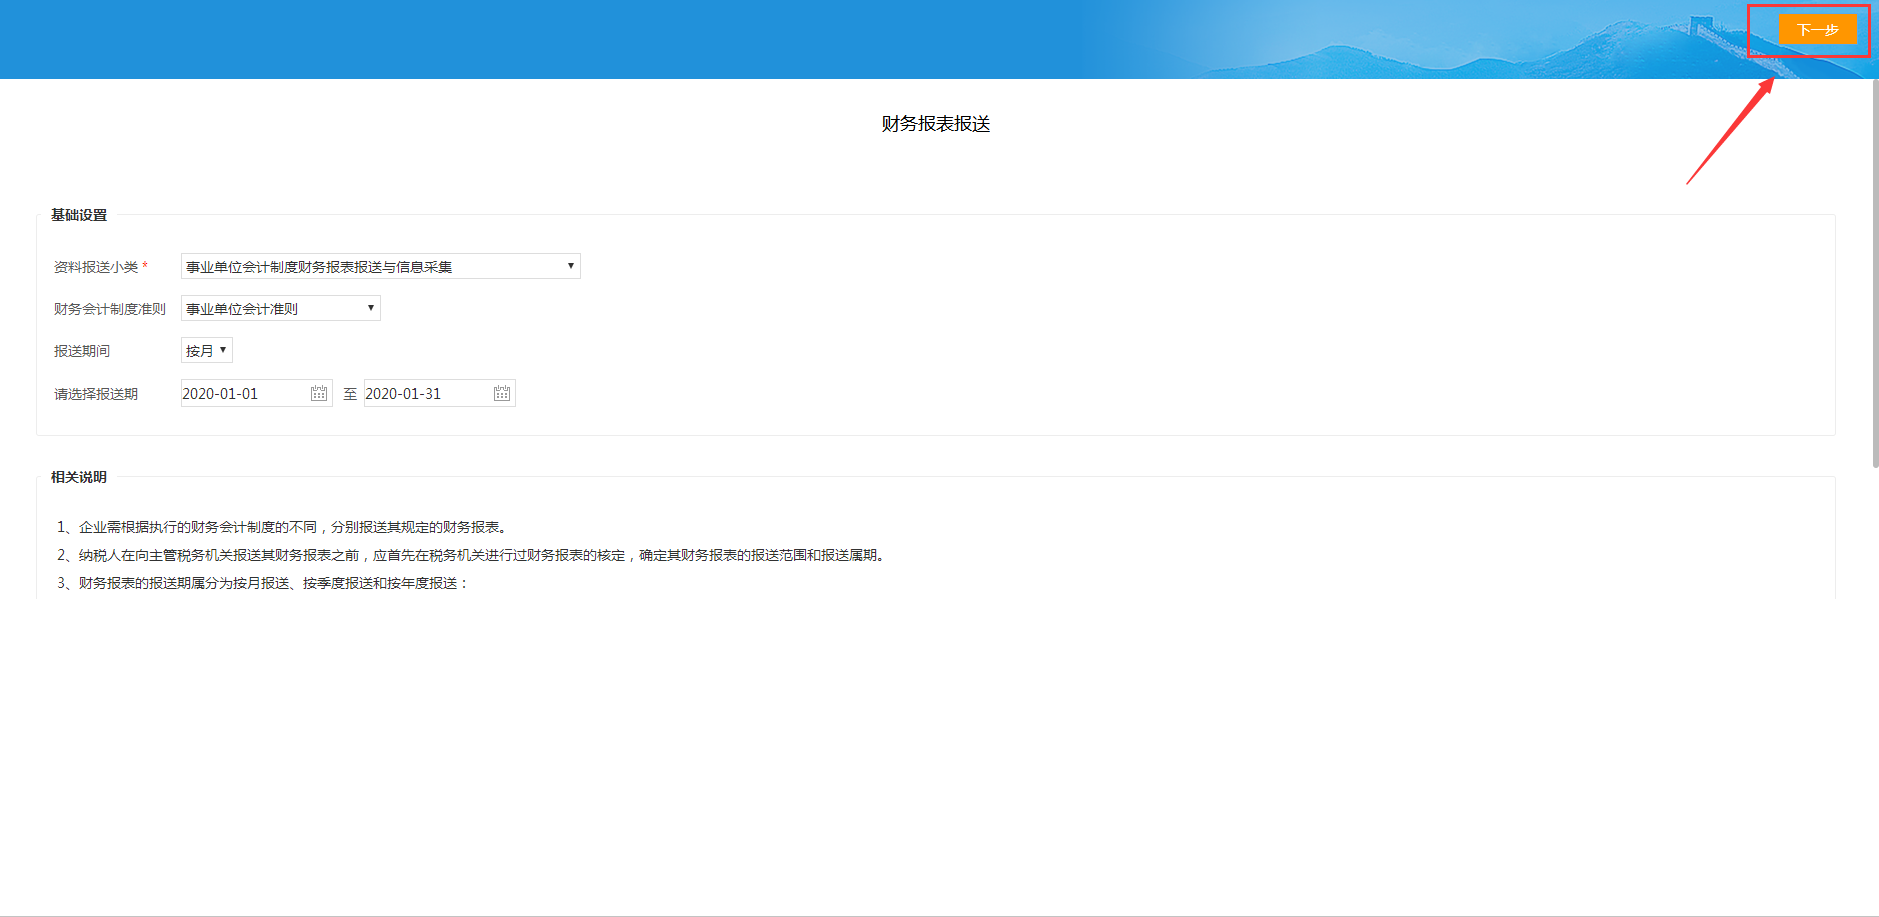Click the 财务会计制度准则 field label
Viewport: 1879px width, 917px height.
(110, 309)
